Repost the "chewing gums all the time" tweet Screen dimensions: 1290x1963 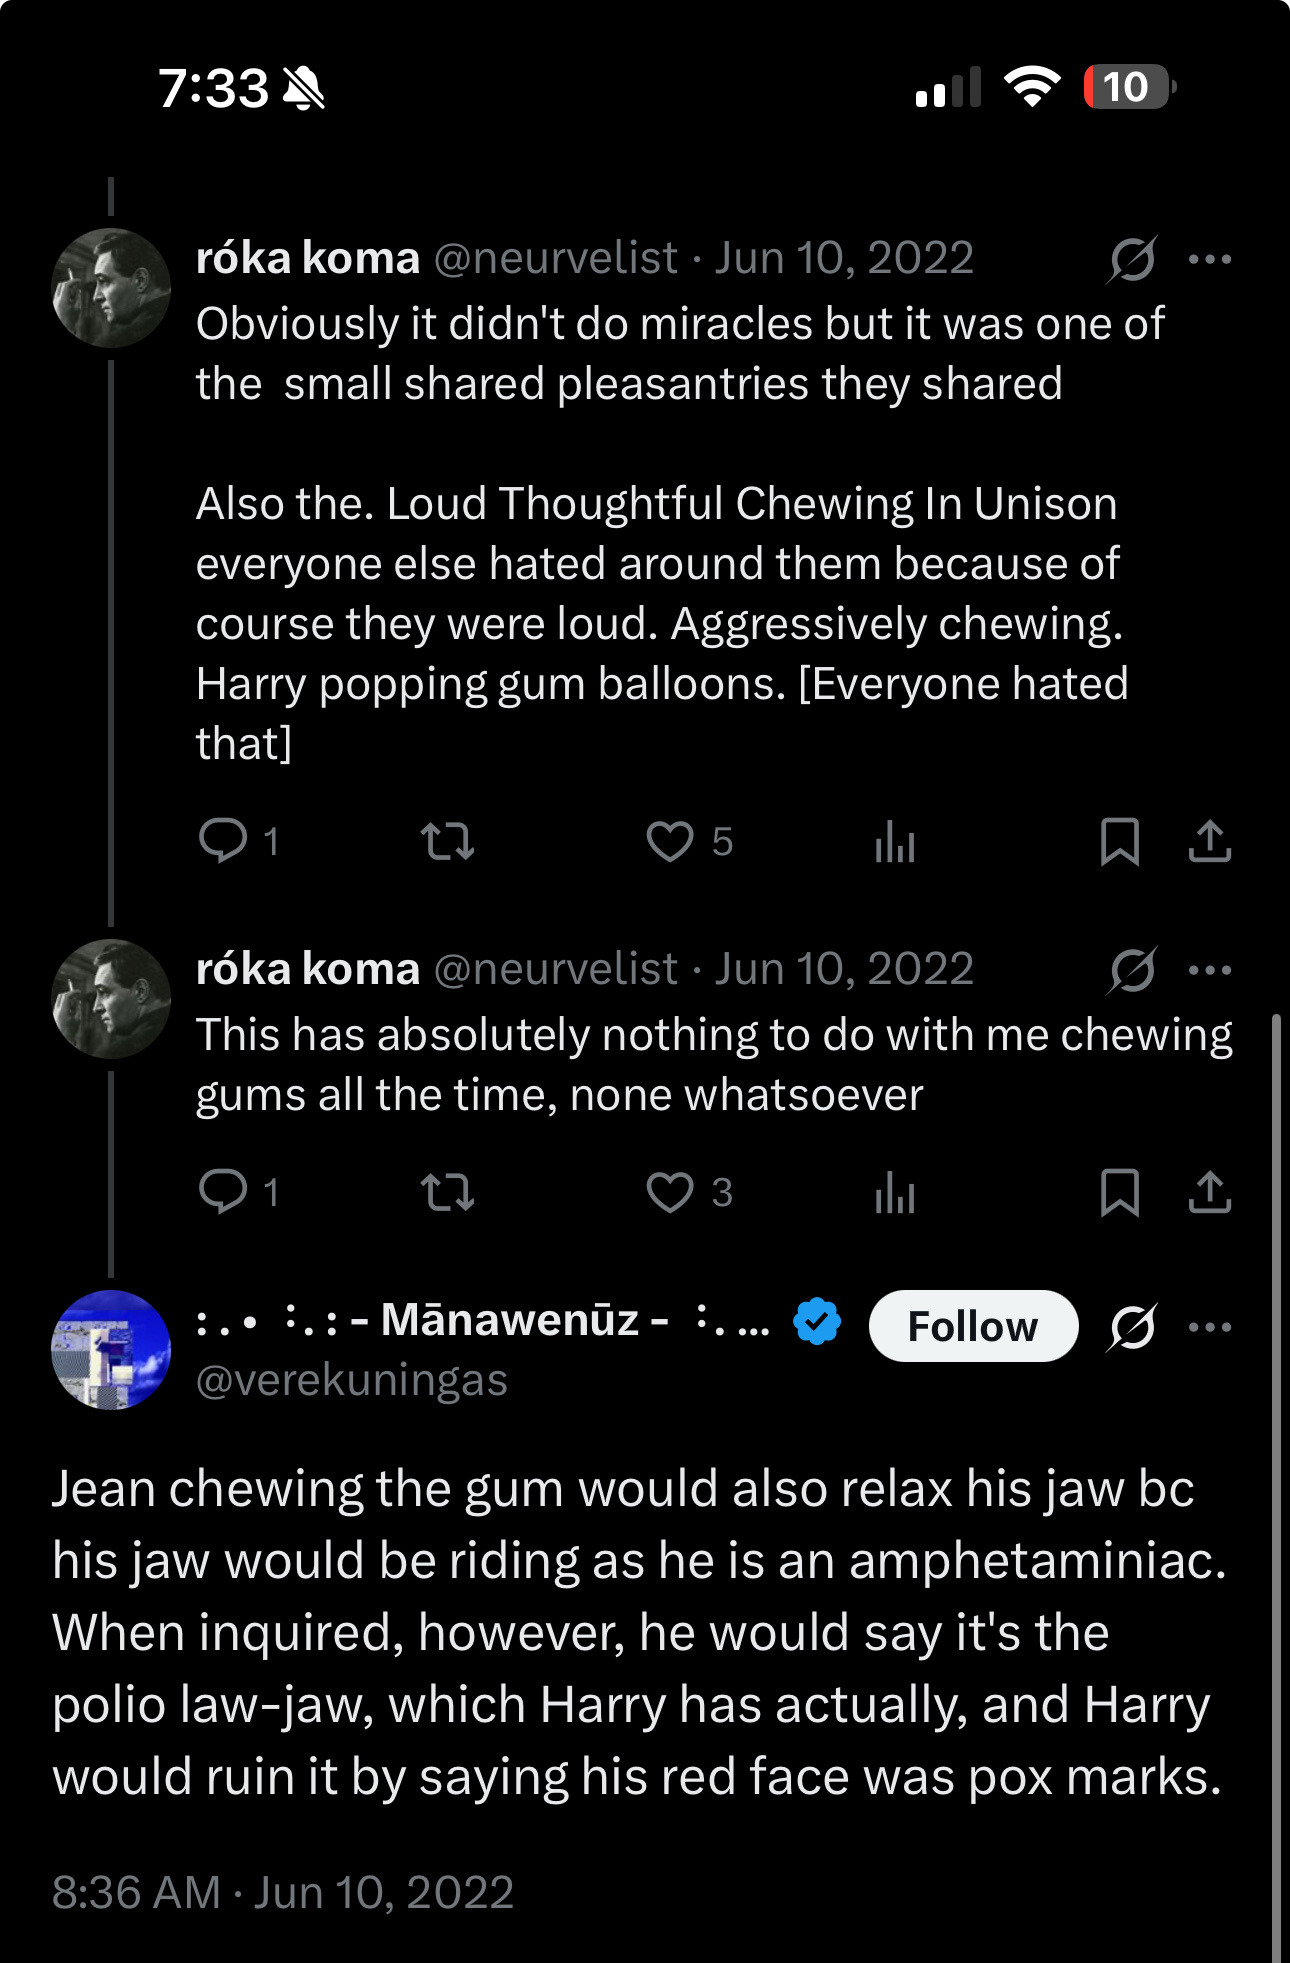click(x=447, y=1192)
